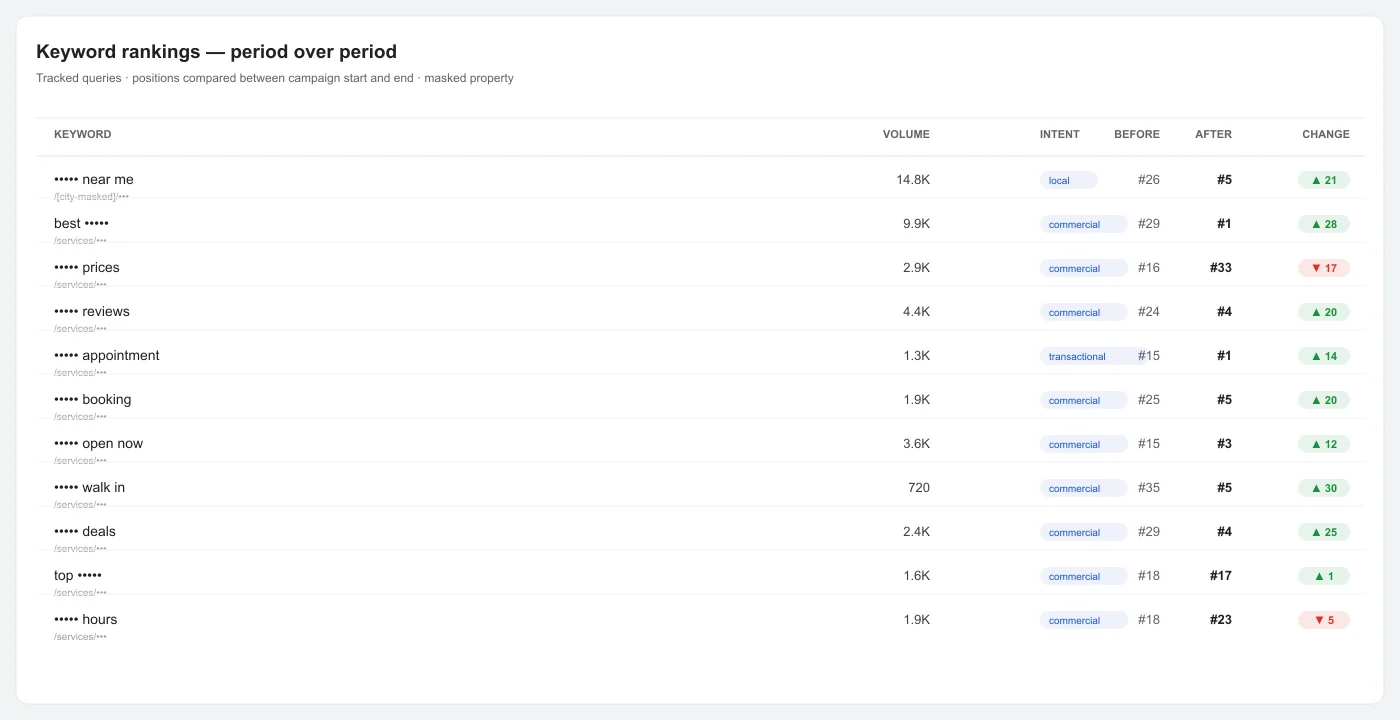The width and height of the screenshot is (1400, 720).
Task: Click the ▲ 1 change badge
Action: tap(1324, 576)
